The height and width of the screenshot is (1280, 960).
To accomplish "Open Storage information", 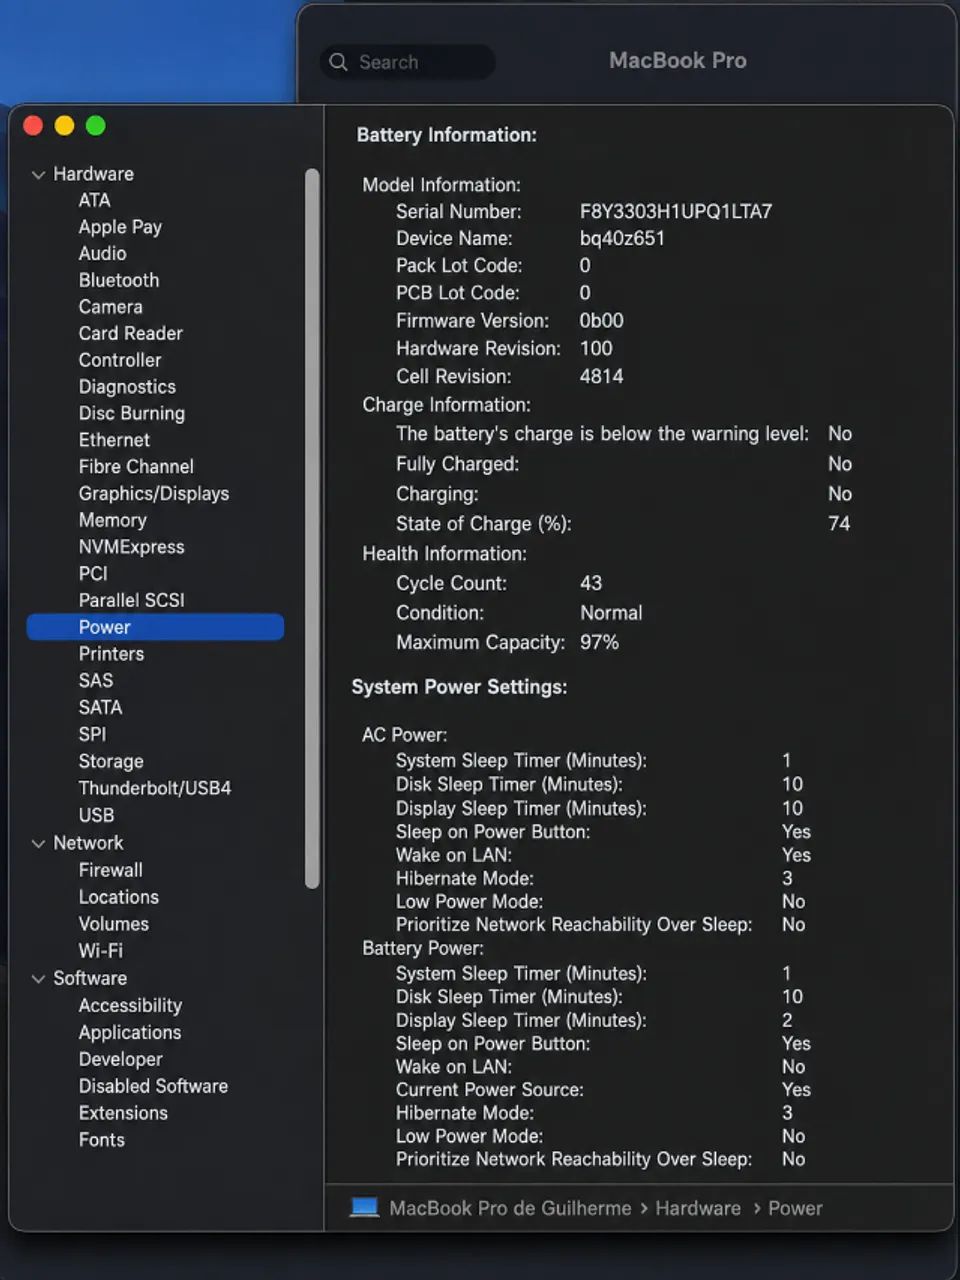I will (110, 761).
